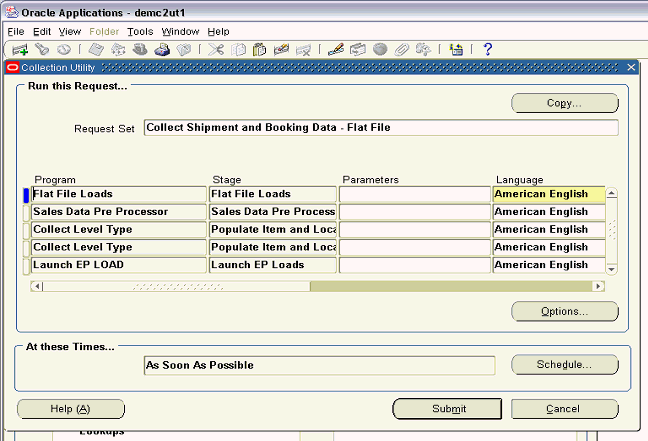Click the horizontal scrollbar left arrow
Screen dimensions: 648x441
tap(37, 286)
